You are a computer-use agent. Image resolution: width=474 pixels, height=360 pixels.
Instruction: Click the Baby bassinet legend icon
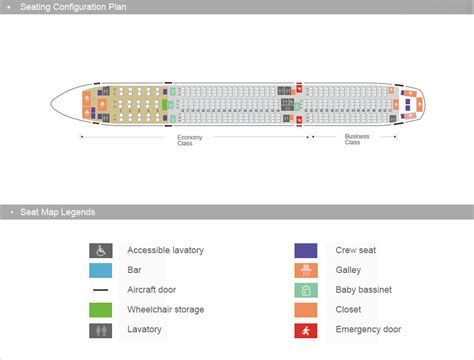tap(306, 290)
